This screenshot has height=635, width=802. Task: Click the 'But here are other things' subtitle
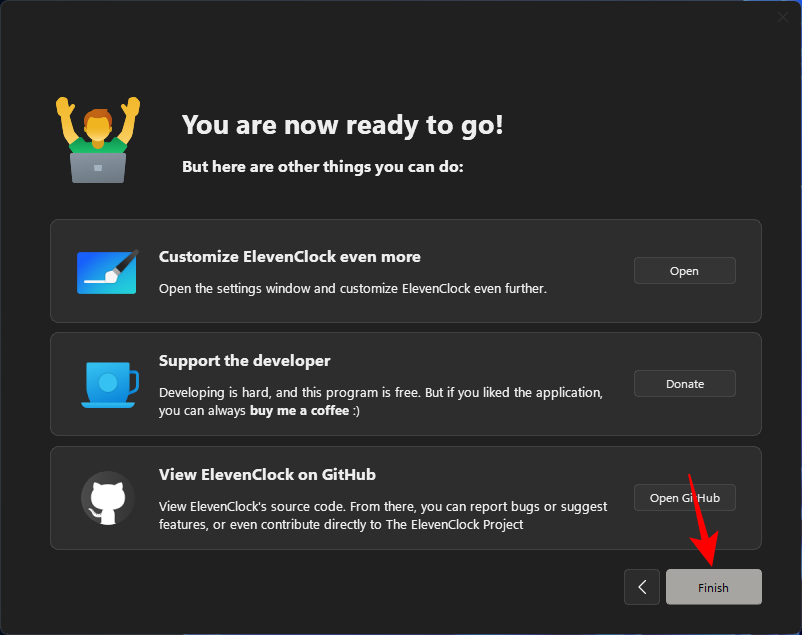[322, 166]
